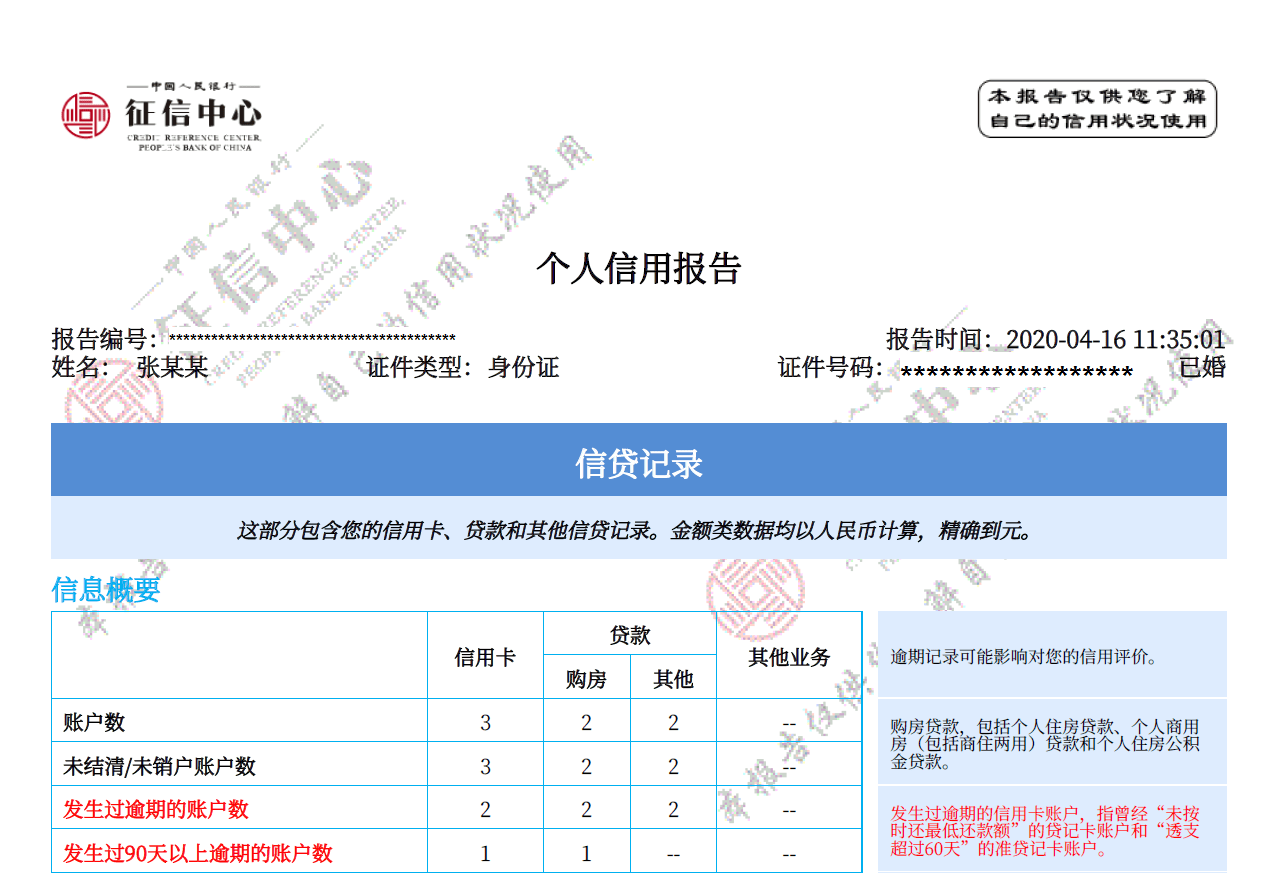1282x886 pixels.
Task: Click the 账户数 row label
Action: coord(94,722)
